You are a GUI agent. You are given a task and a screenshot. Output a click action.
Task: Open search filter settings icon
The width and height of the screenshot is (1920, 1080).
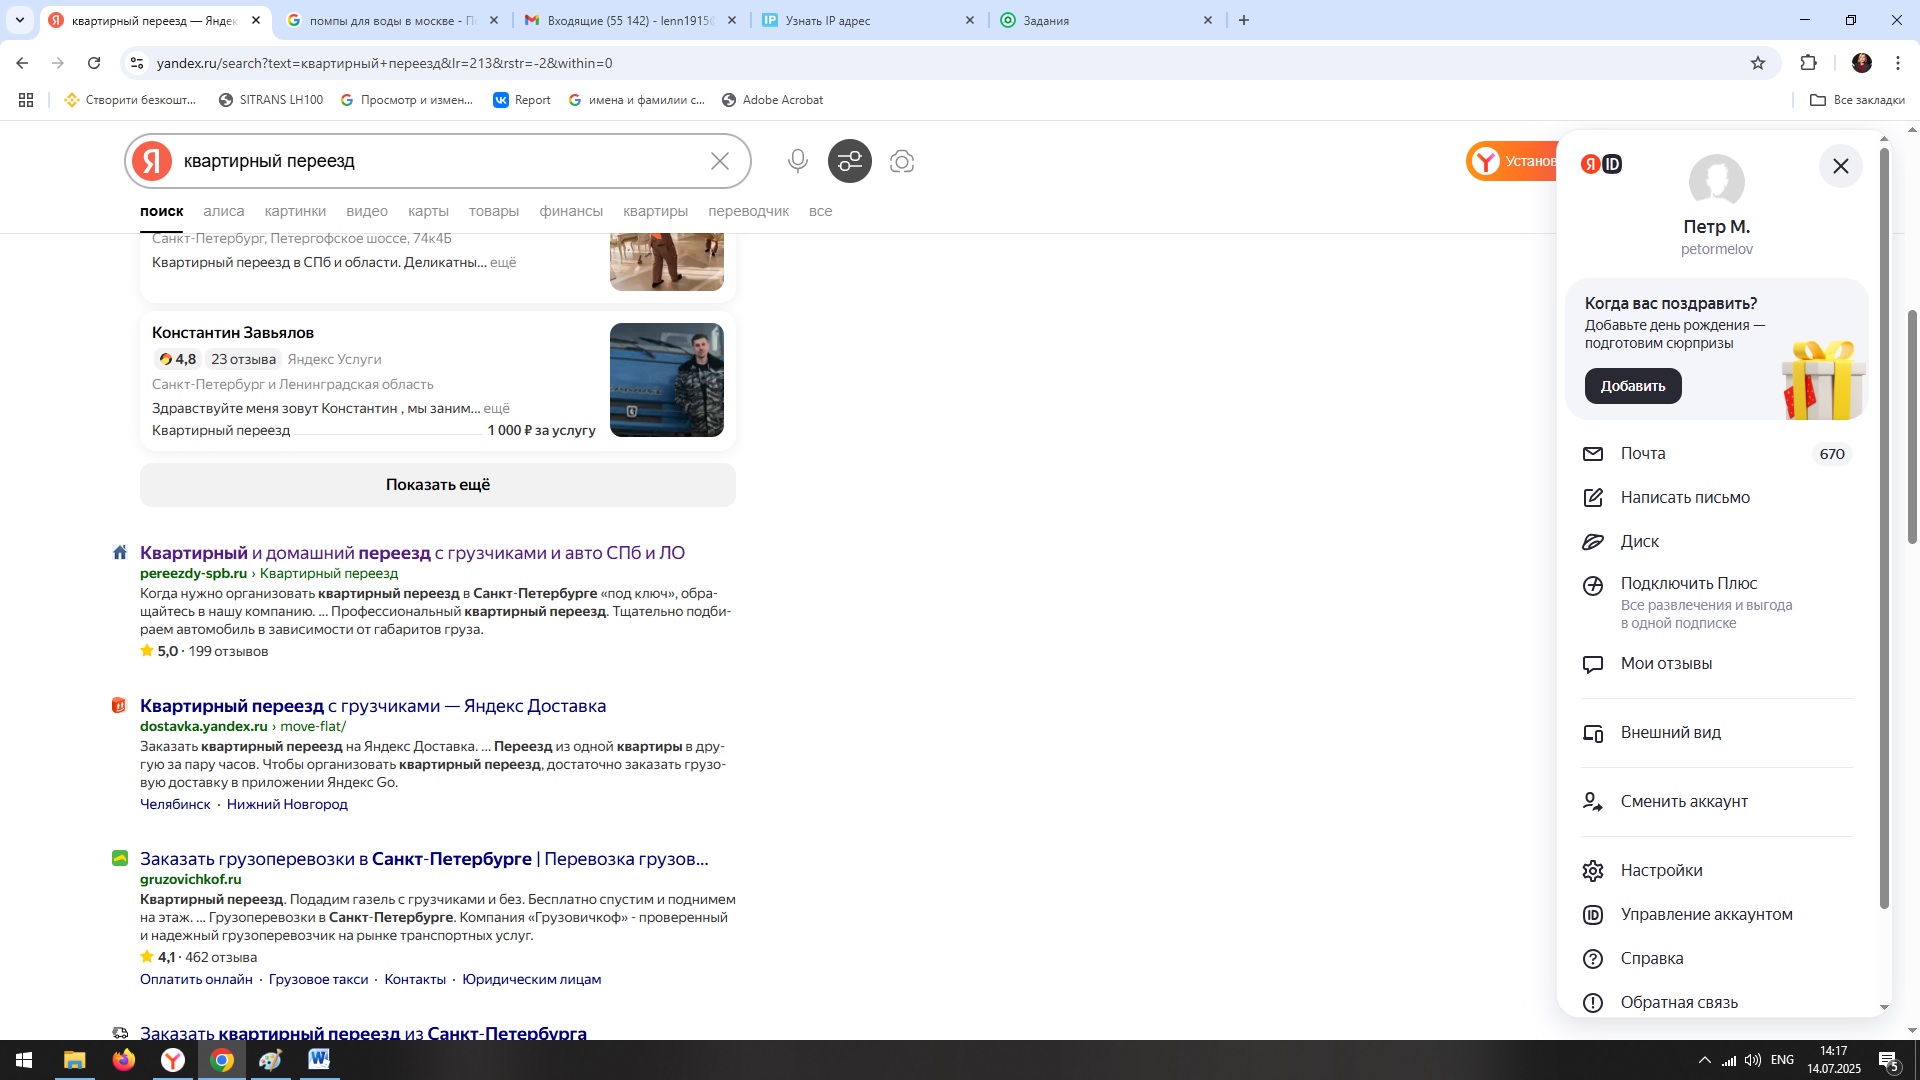click(850, 161)
